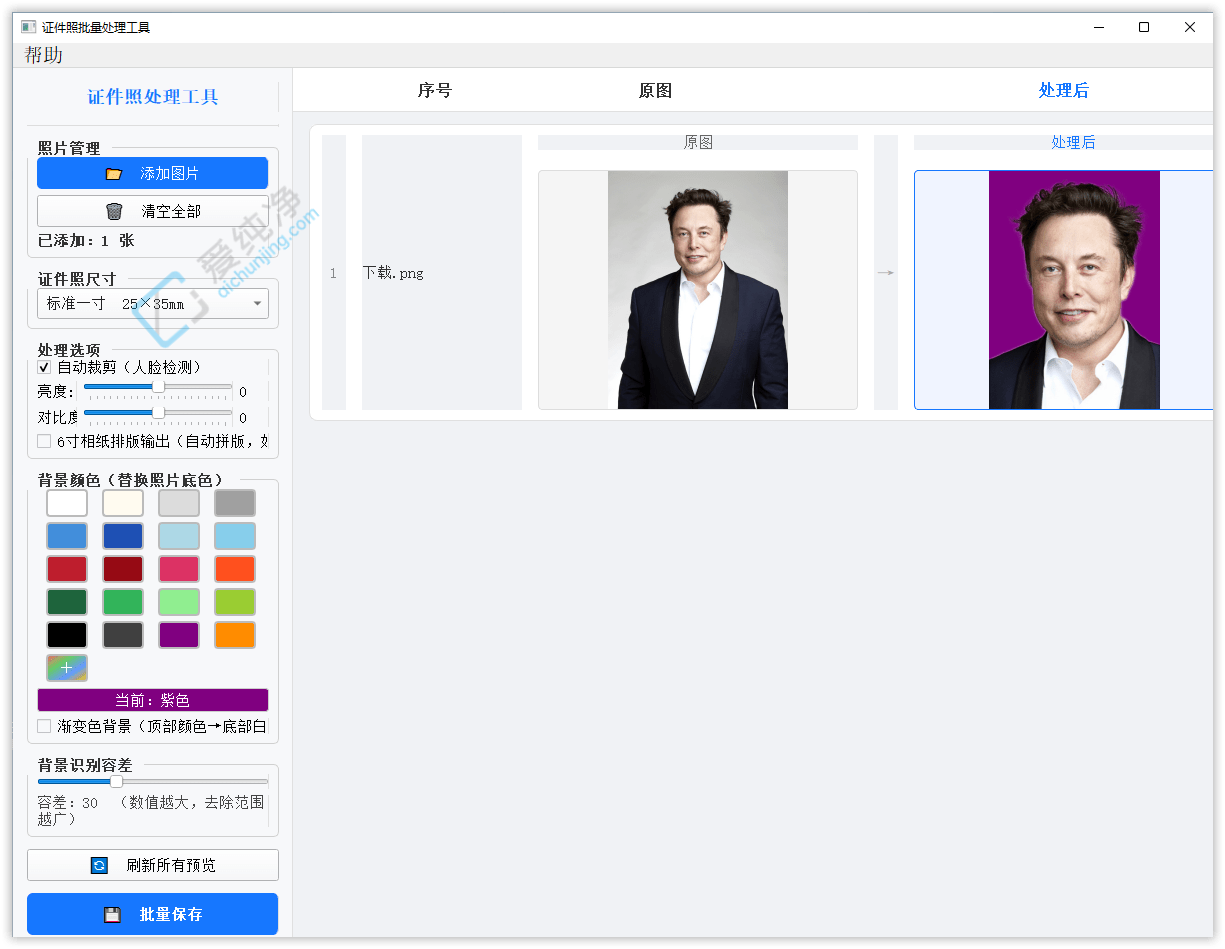Click the arrow between original and processed
Image resolution: width=1225 pixels, height=949 pixels.
(885, 272)
